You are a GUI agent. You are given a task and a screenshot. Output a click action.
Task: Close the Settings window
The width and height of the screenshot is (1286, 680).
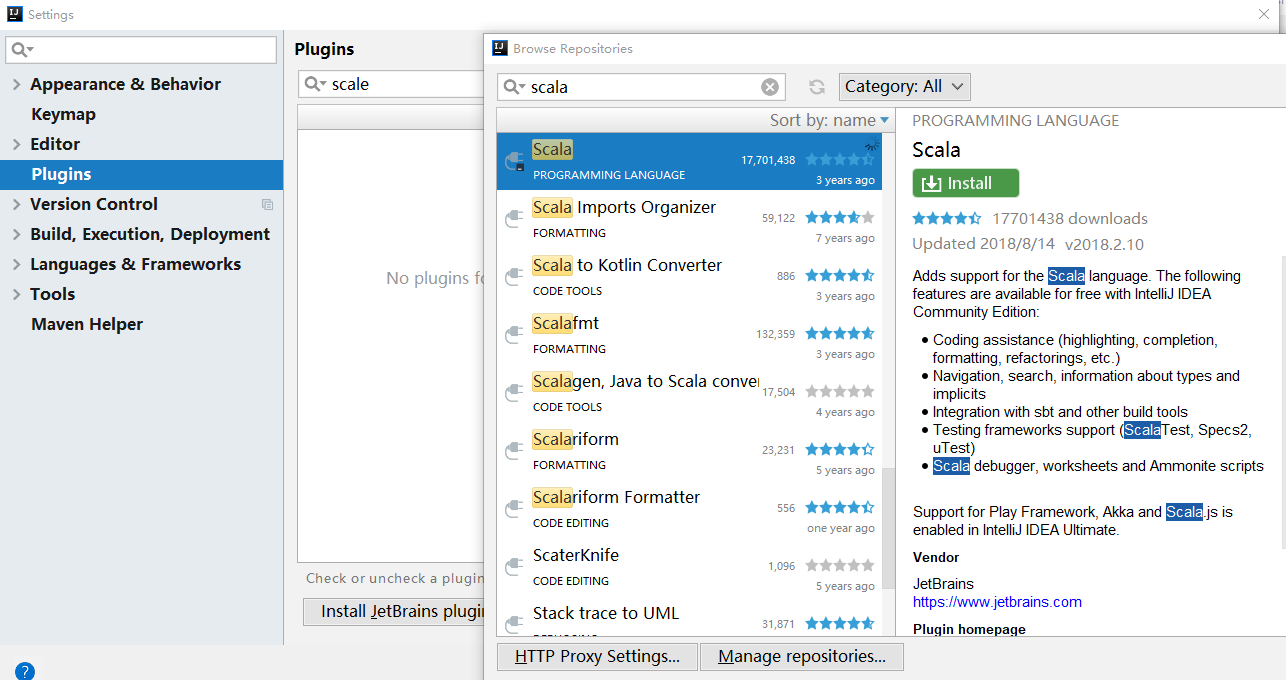pyautogui.click(x=1264, y=14)
